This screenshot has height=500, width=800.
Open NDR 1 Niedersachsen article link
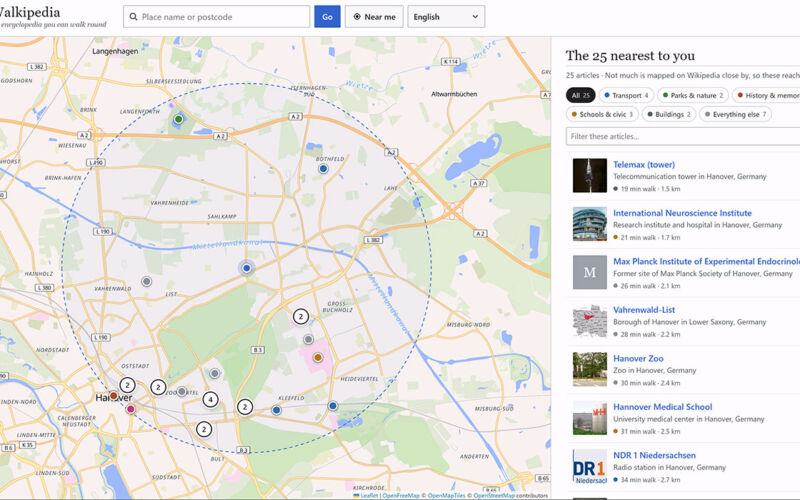click(x=654, y=455)
